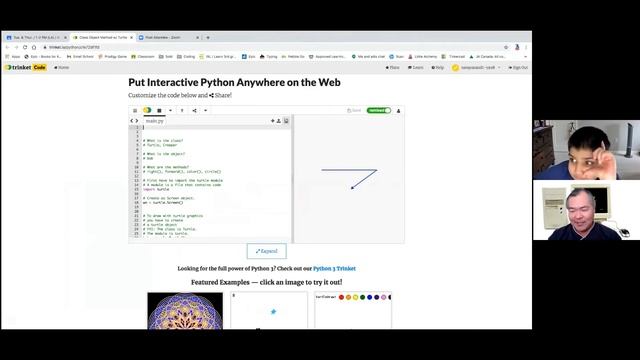Image resolution: width=640 pixels, height=360 pixels.
Task: Open the blue turtle featured example thumbnail
Action: coord(269,310)
